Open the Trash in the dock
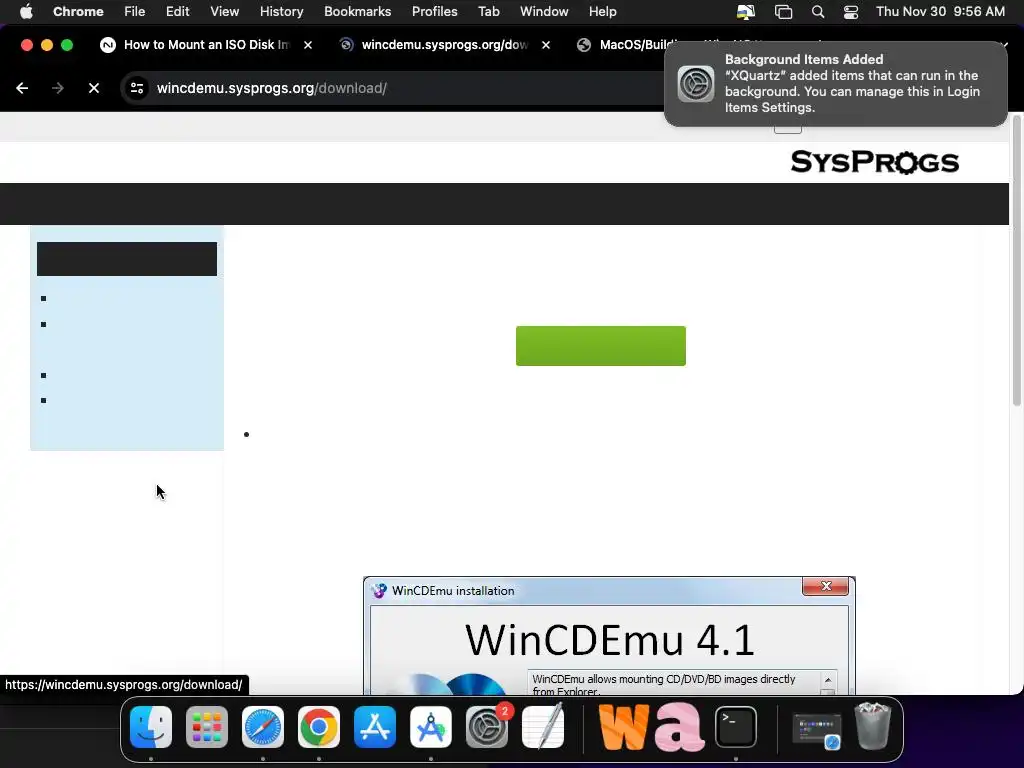 pyautogui.click(x=873, y=727)
